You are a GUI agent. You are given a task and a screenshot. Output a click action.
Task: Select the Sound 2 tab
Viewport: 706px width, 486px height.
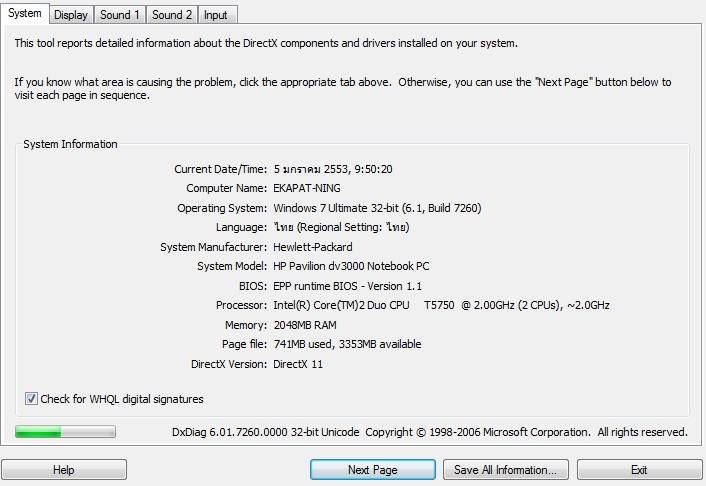click(x=171, y=15)
